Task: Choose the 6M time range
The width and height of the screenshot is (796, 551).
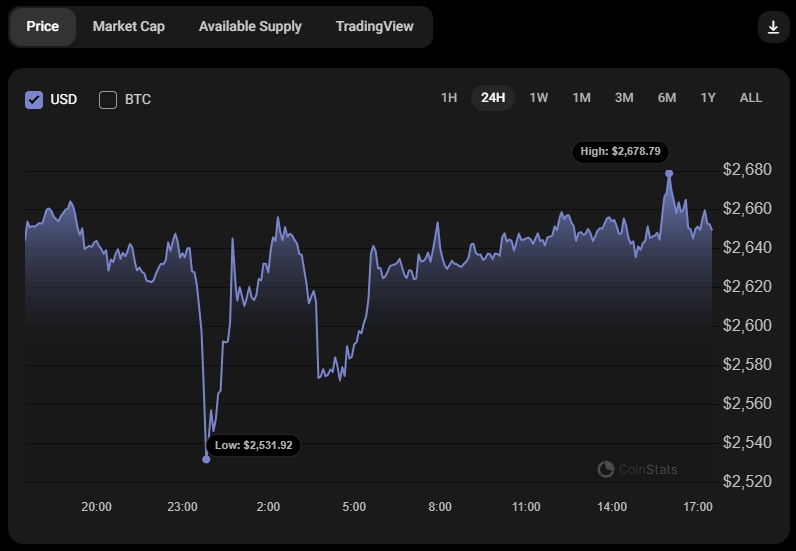Action: (x=667, y=98)
